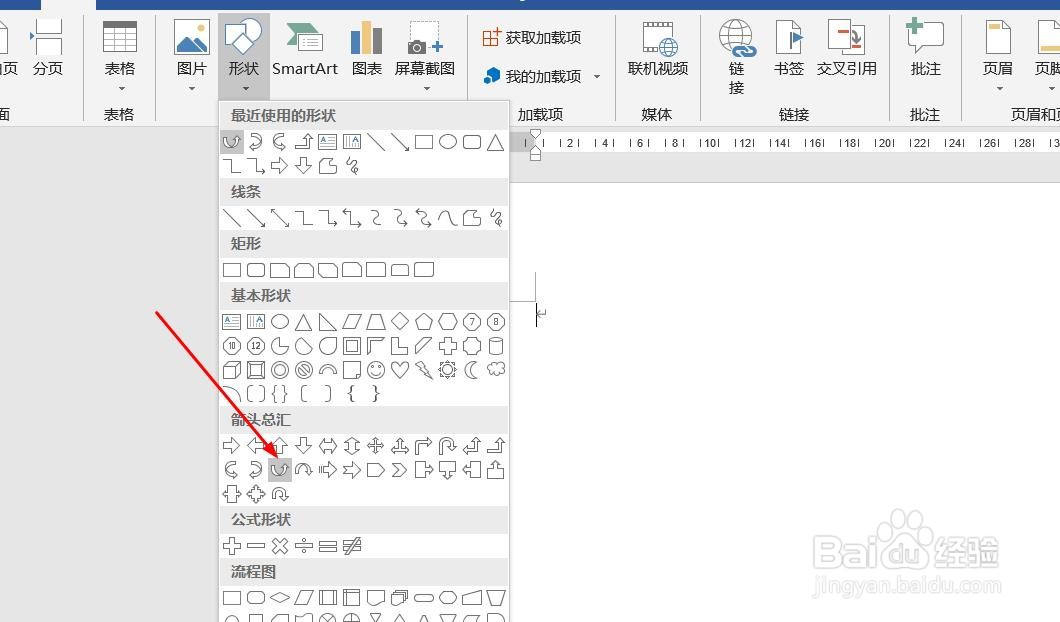
Task: Click the first line indent ruler marker
Action: tap(535, 134)
